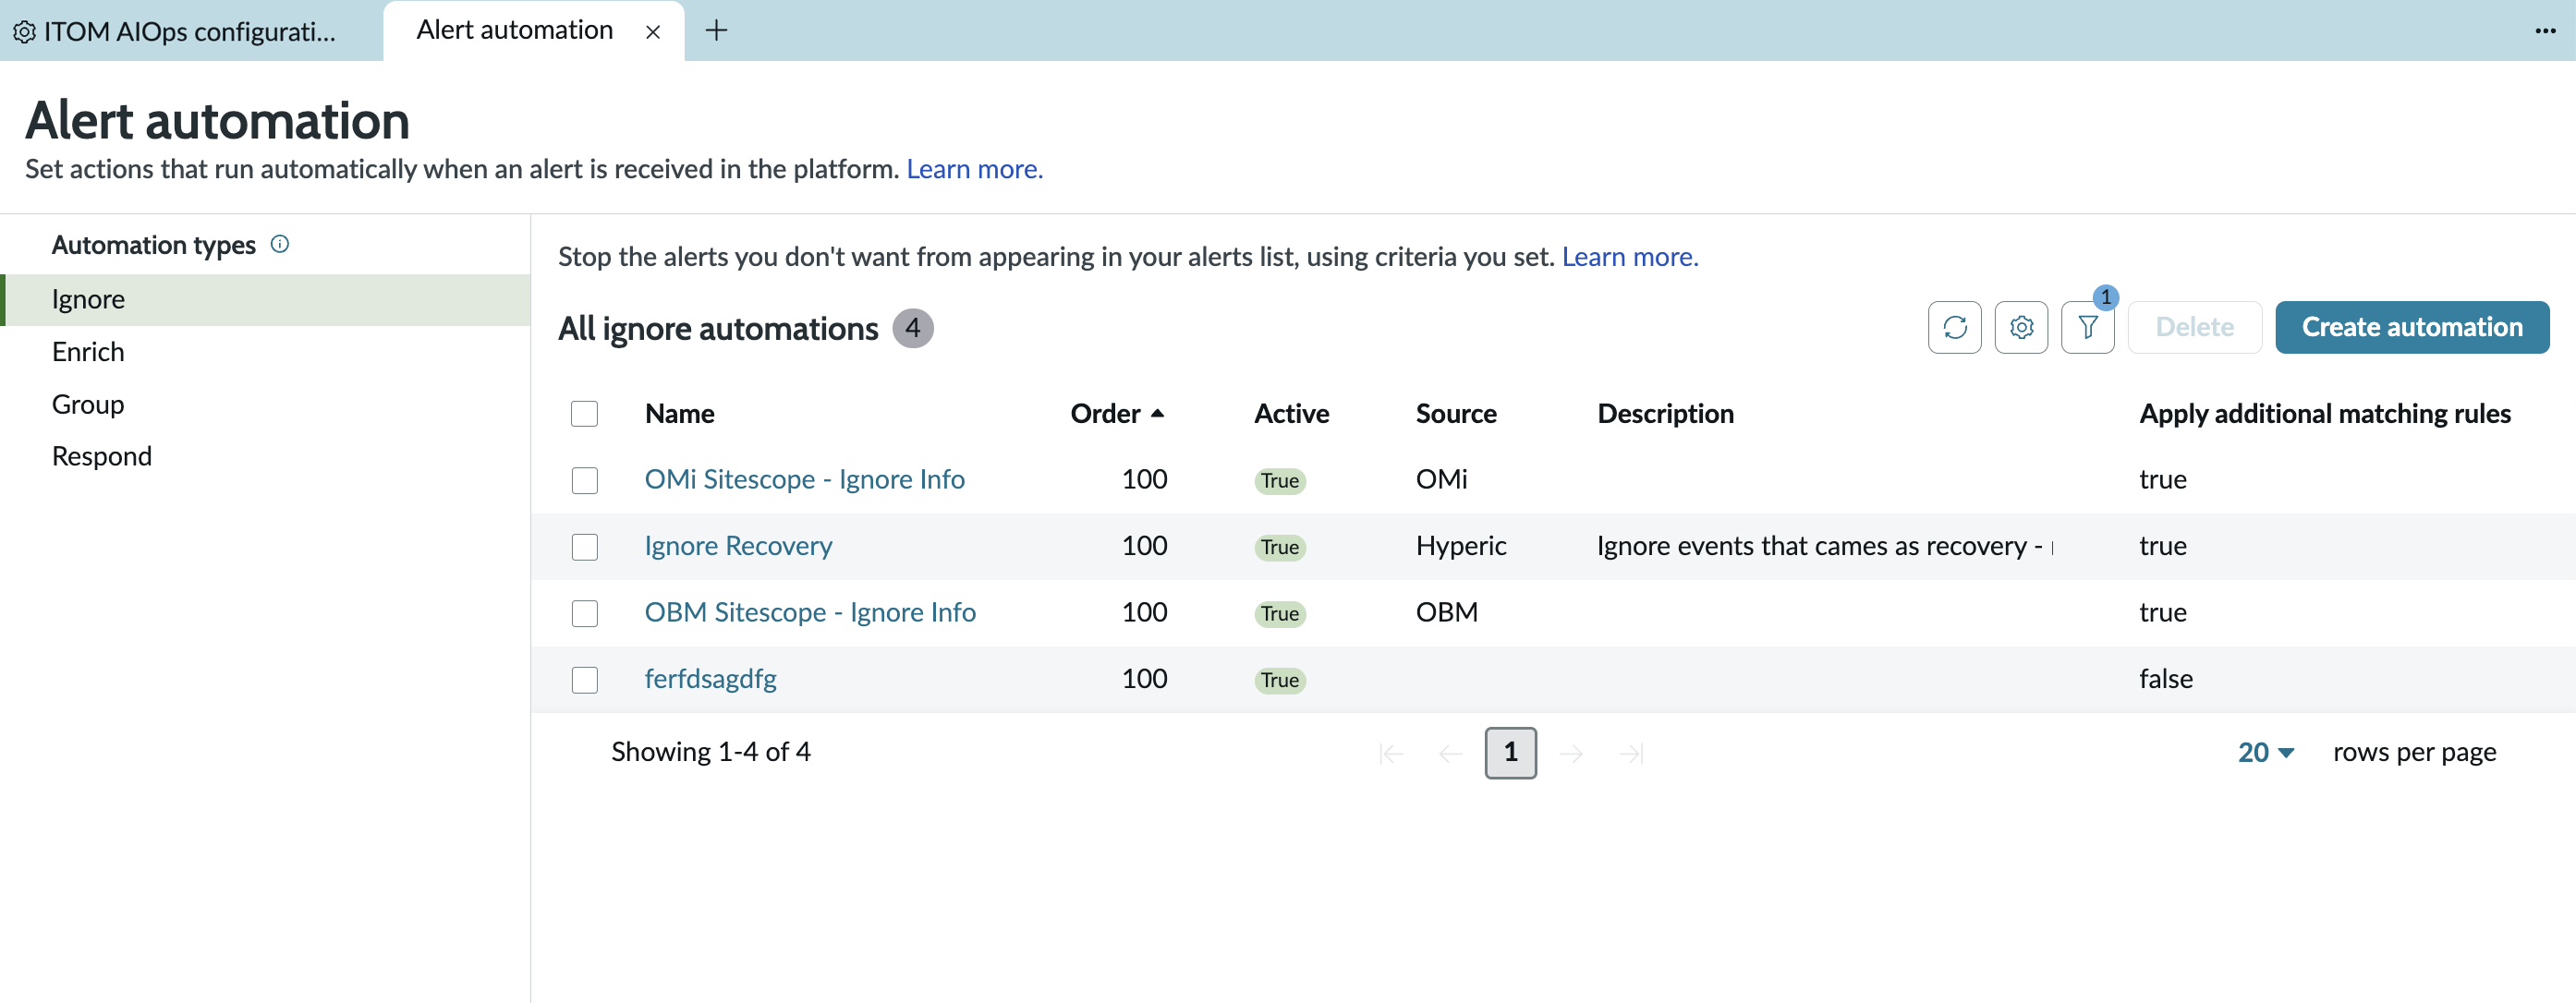The height and width of the screenshot is (1003, 2576).
Task: Open the filter funnel icon
Action: point(2087,327)
